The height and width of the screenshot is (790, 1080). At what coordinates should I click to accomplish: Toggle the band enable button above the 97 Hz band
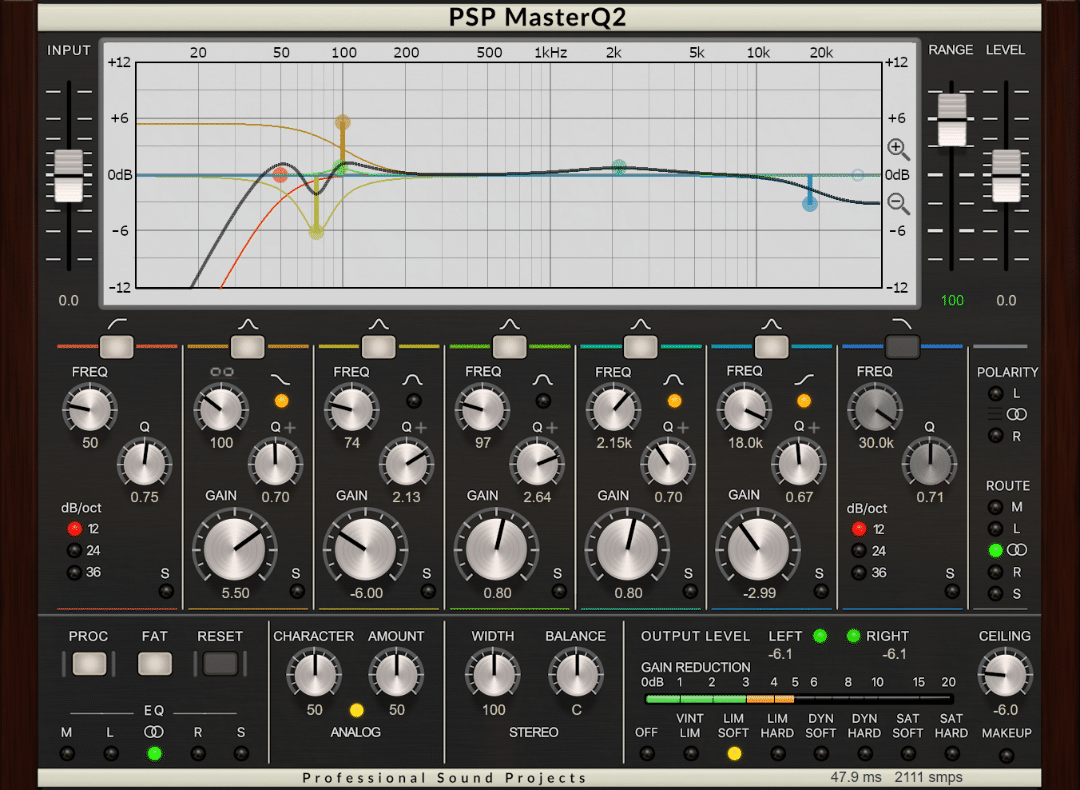pos(509,345)
